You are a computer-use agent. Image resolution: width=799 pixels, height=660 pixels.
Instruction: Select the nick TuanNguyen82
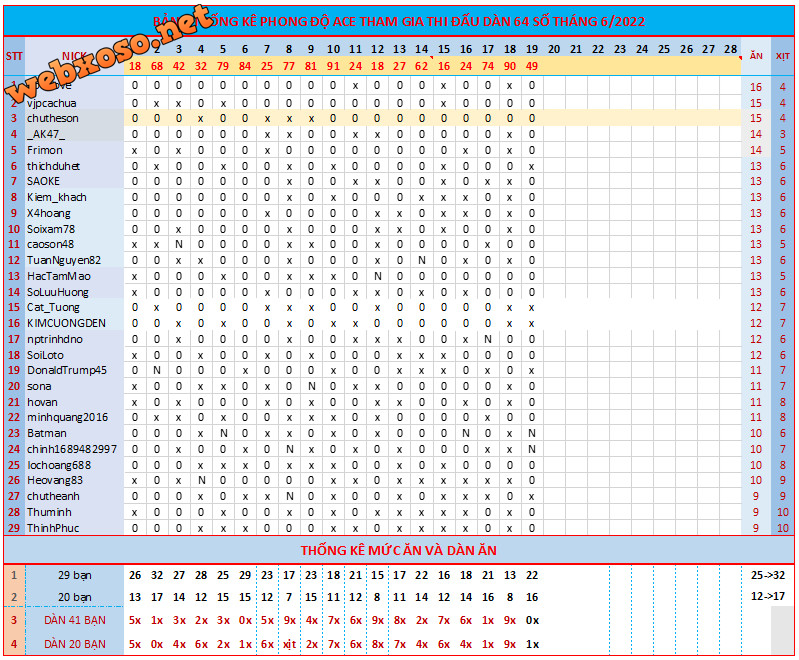(x=64, y=260)
